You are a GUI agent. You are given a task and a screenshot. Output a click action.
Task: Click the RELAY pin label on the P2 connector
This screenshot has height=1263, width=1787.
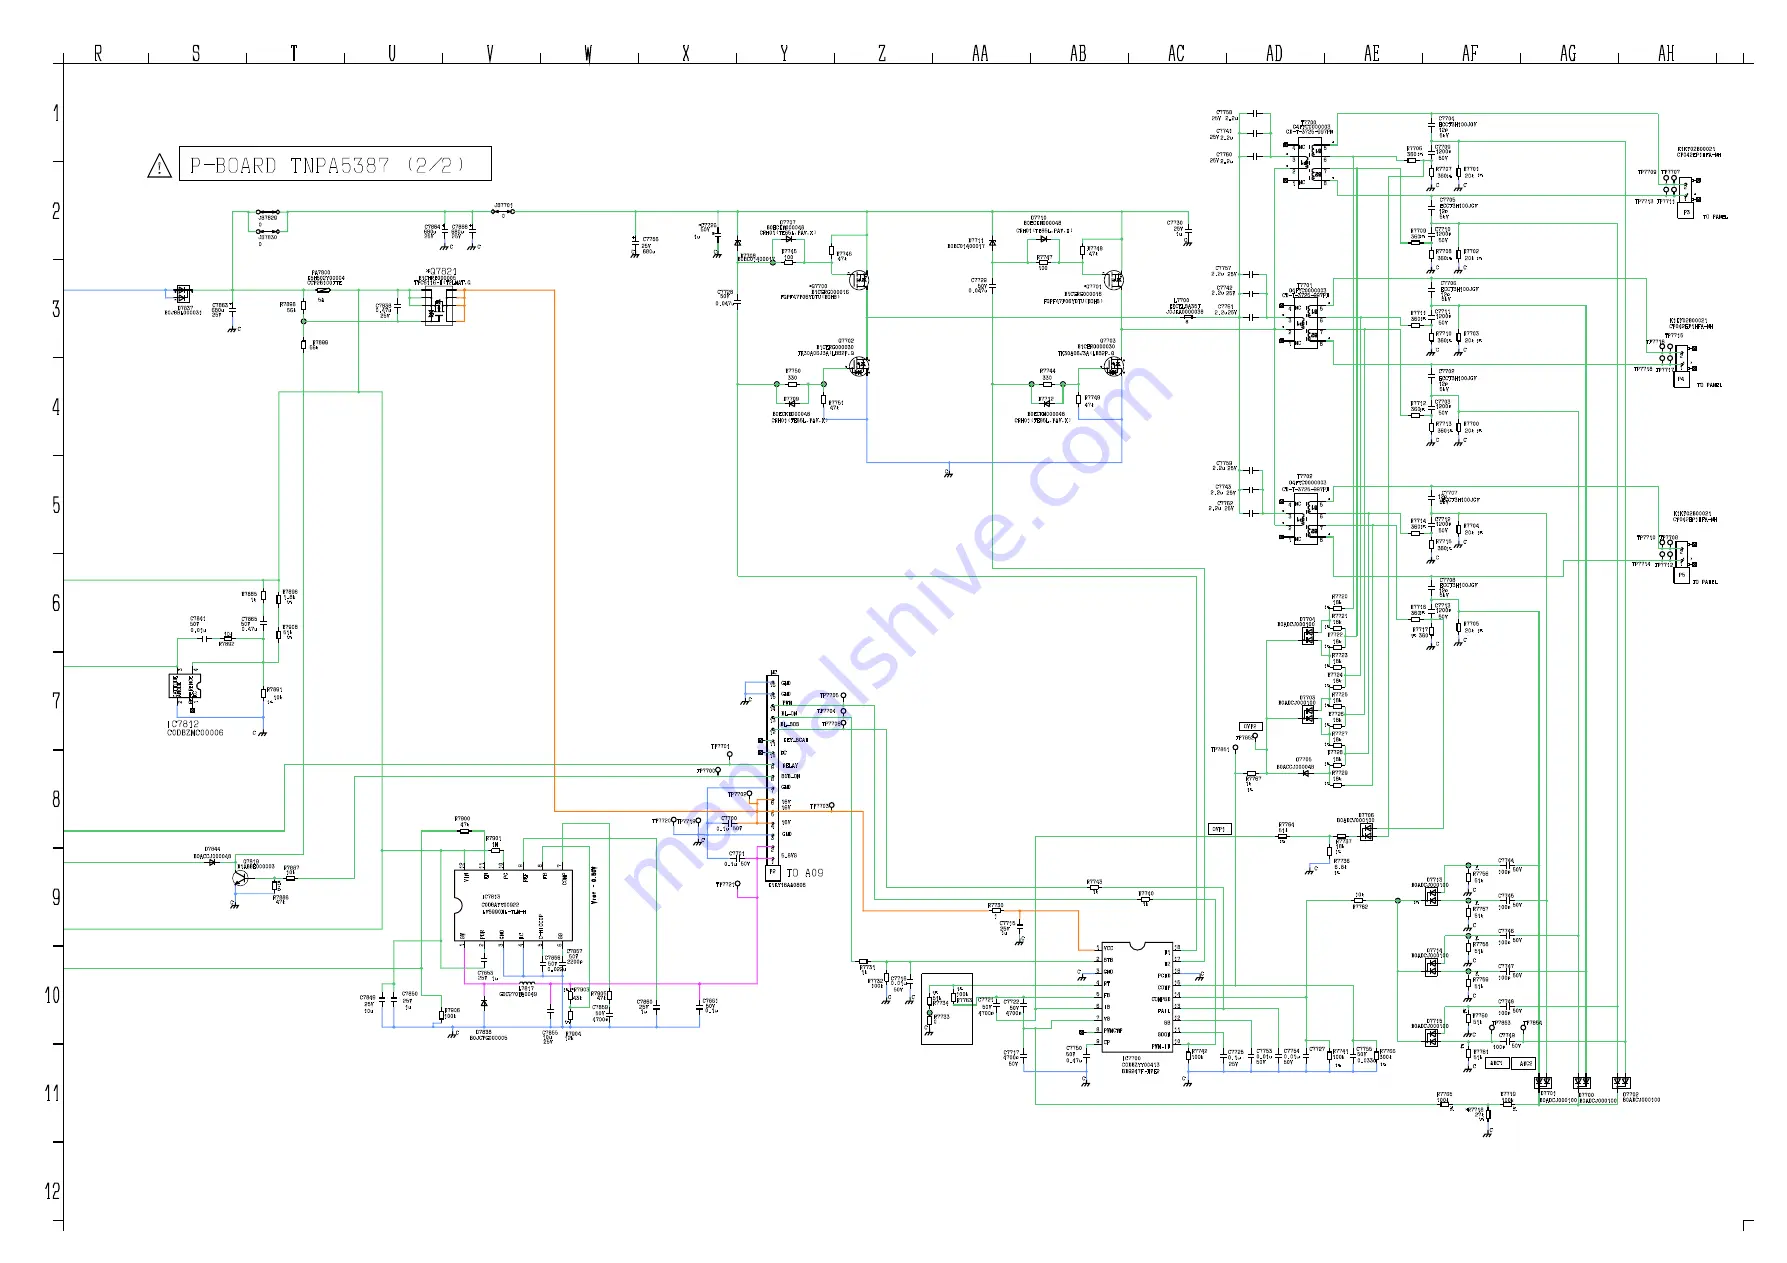tap(790, 766)
